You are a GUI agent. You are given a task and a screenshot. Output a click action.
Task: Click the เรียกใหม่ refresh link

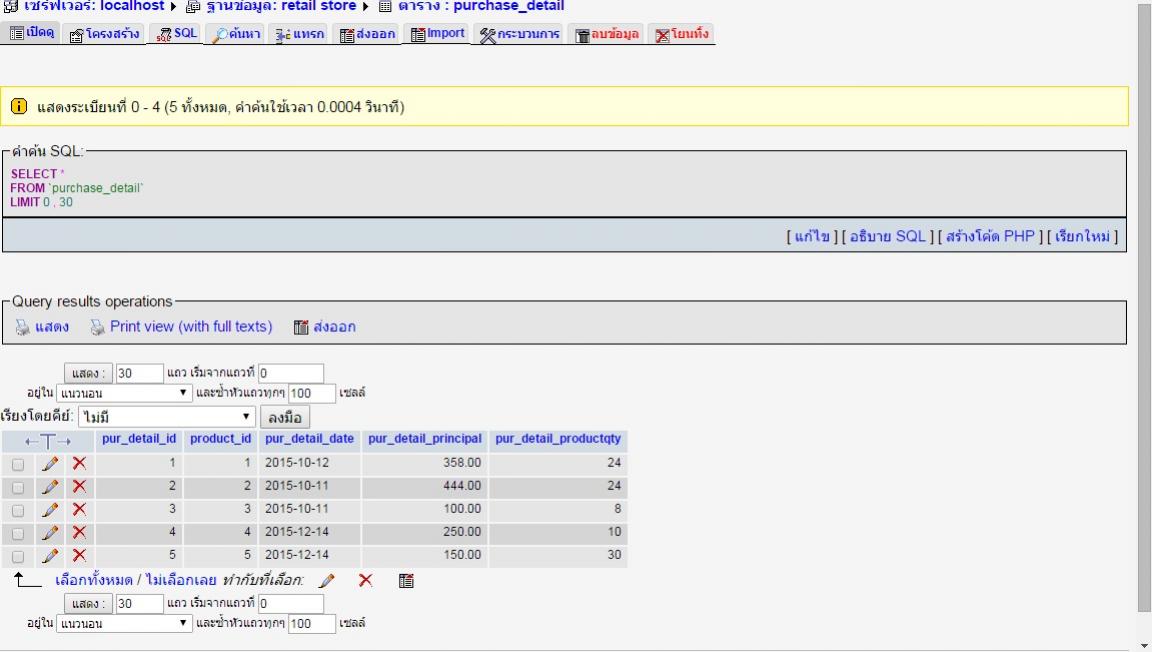pos(1082,237)
